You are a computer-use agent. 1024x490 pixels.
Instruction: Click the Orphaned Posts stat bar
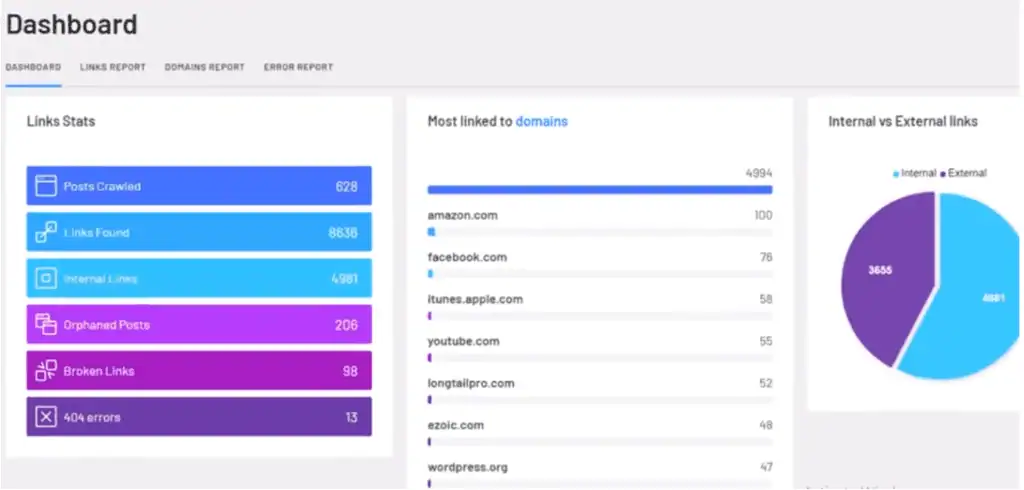(x=199, y=324)
